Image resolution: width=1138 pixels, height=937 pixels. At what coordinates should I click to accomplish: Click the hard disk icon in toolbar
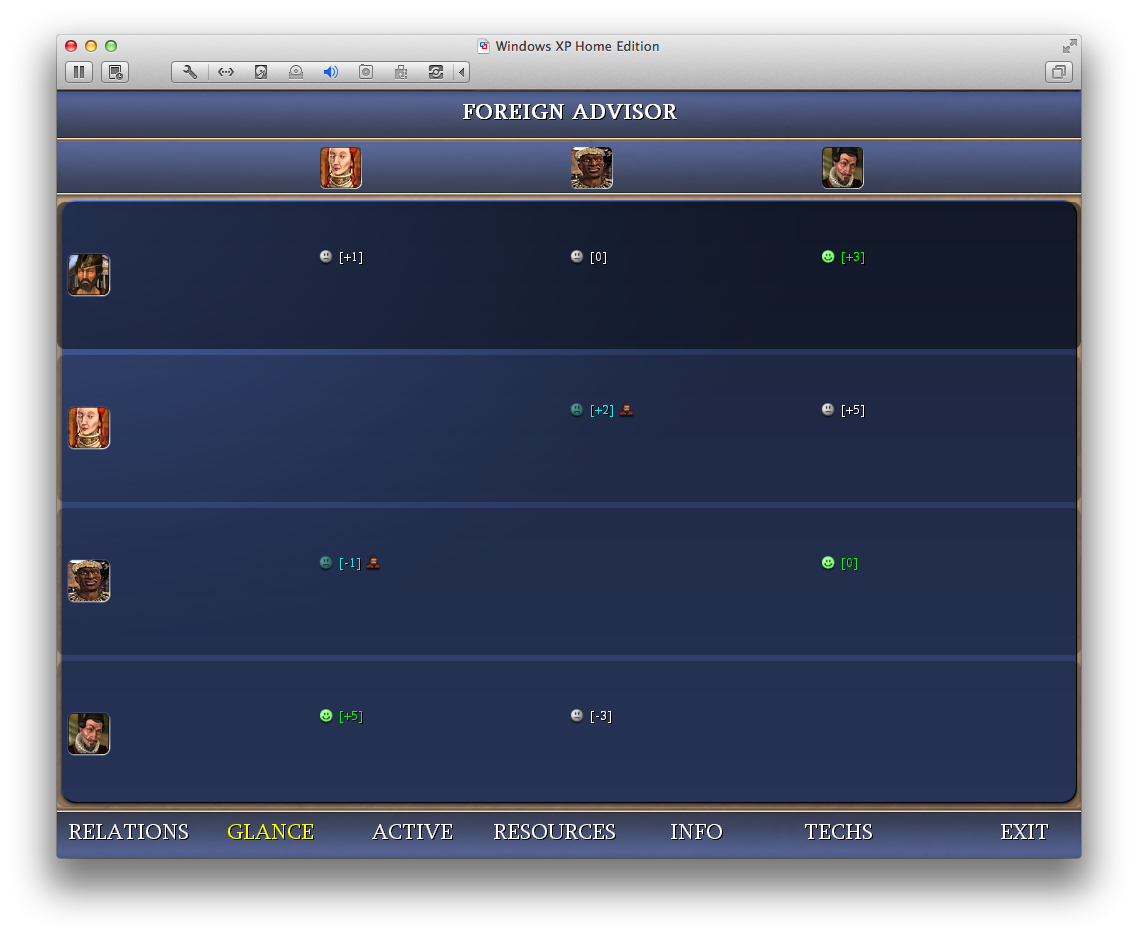point(261,72)
